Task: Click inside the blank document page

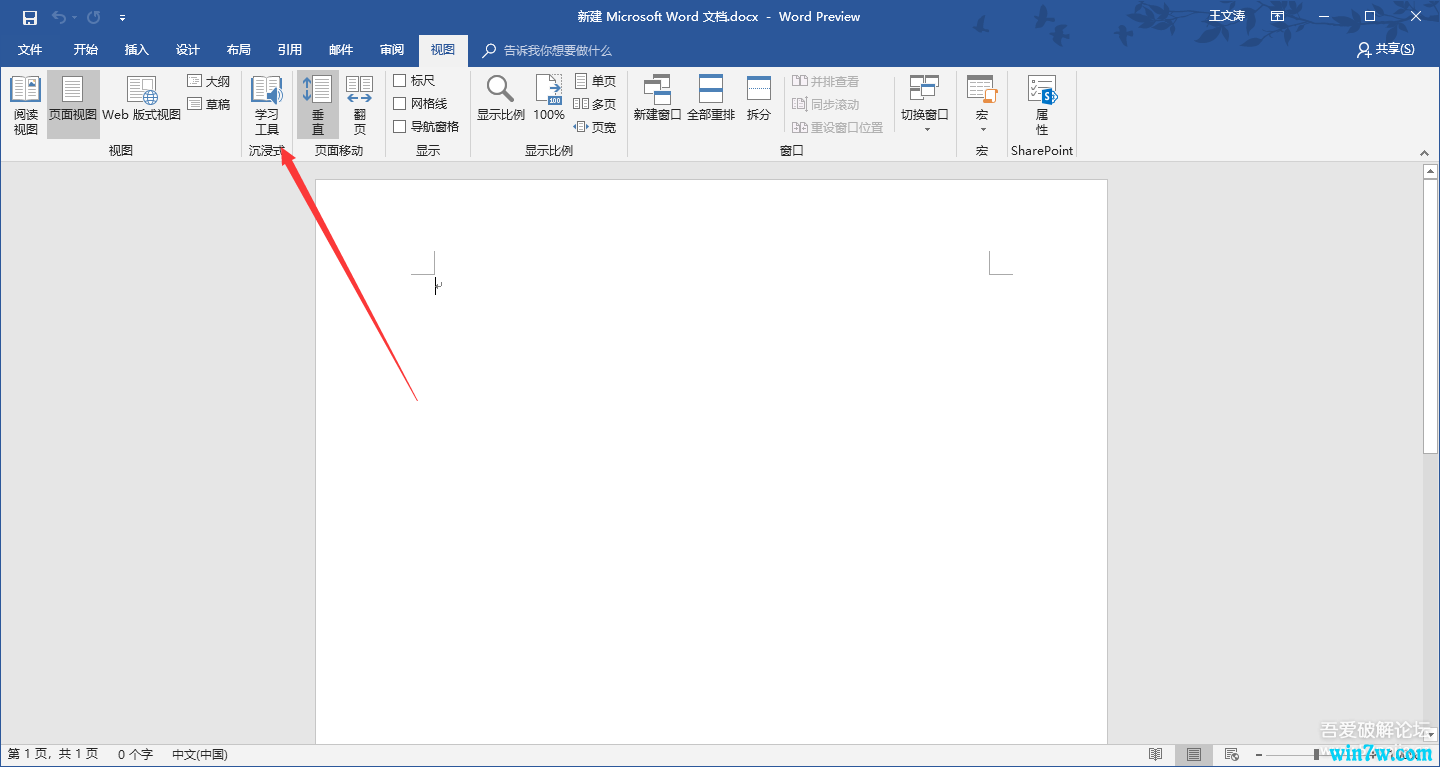Action: (x=711, y=461)
